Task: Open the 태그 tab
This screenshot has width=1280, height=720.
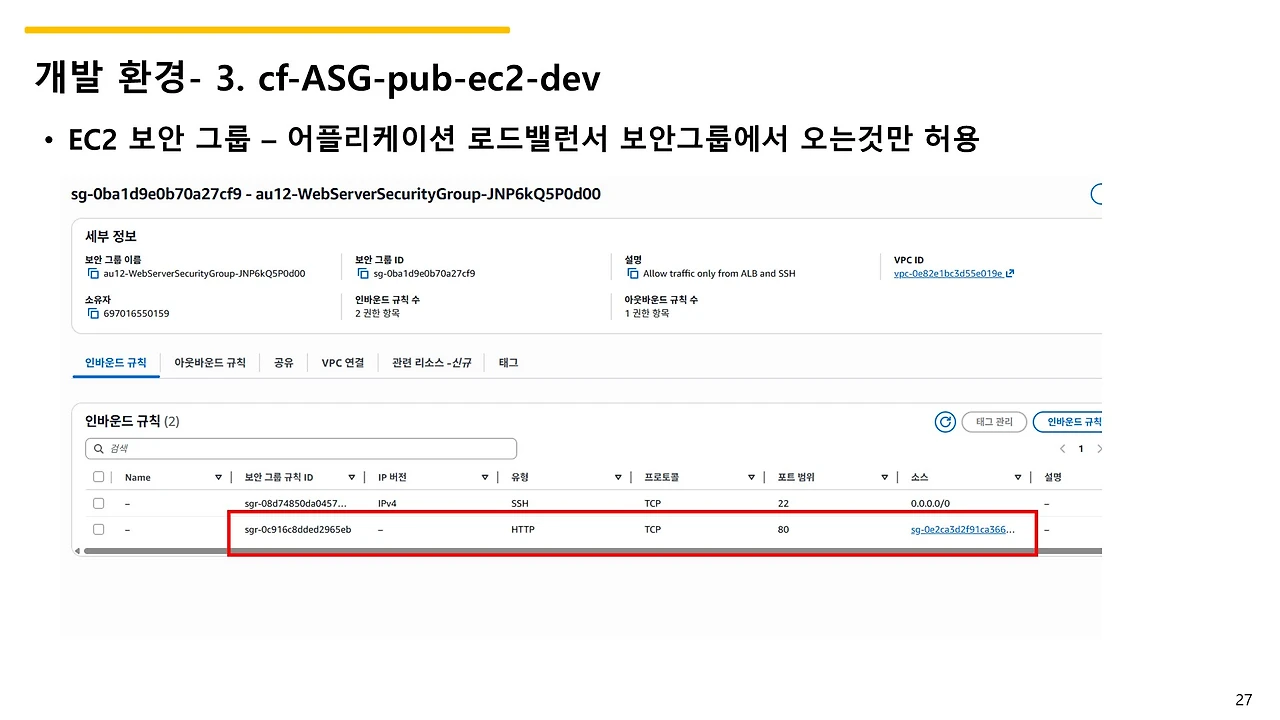Action: click(507, 363)
